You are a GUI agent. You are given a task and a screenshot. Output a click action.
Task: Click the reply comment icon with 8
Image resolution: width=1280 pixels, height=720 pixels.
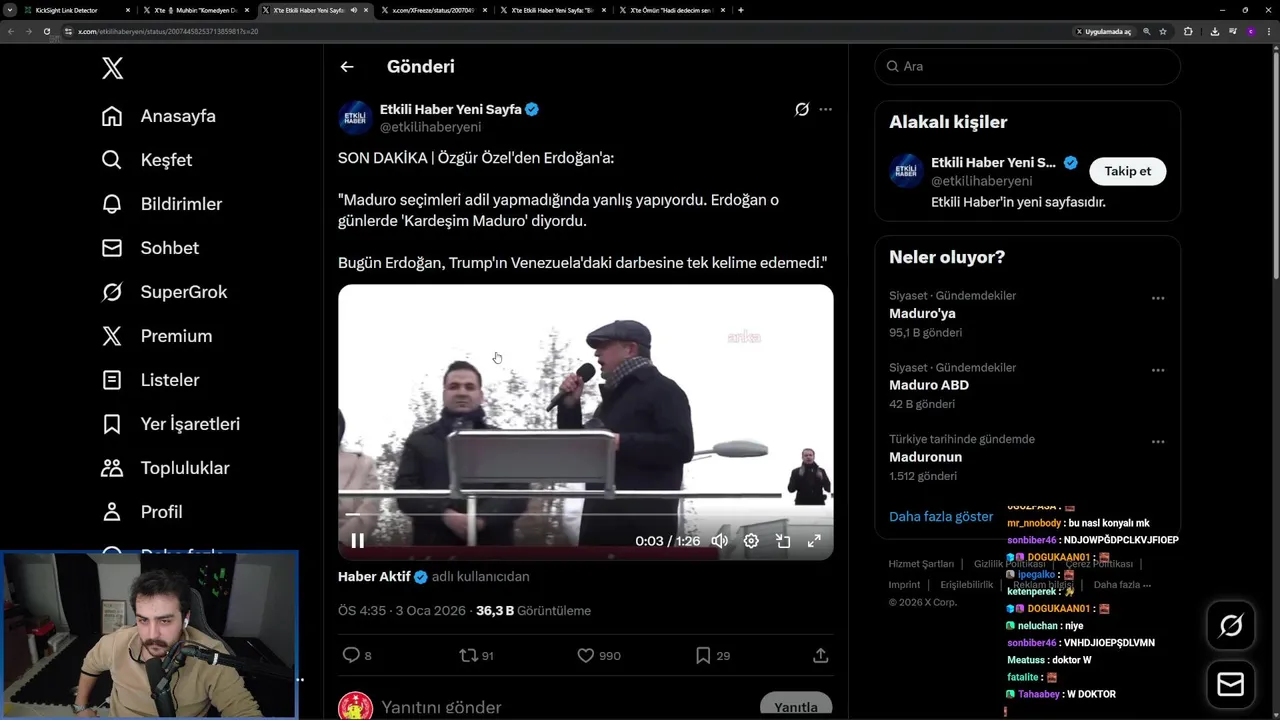point(357,656)
